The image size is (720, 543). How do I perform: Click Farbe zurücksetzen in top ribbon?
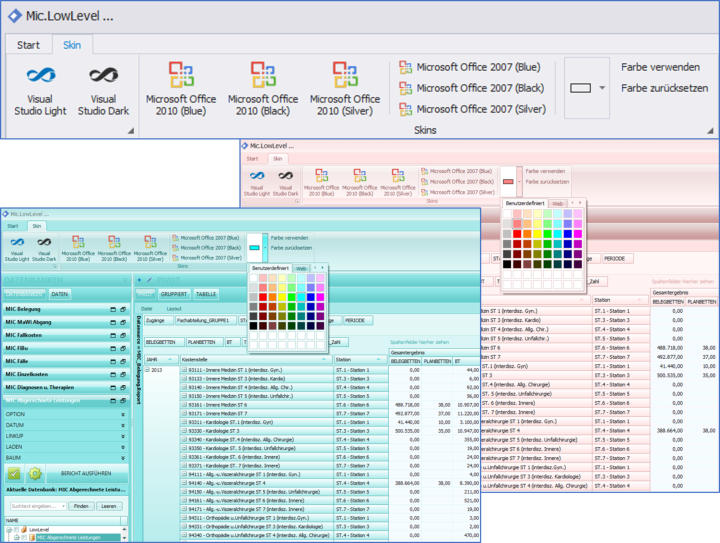tap(664, 88)
